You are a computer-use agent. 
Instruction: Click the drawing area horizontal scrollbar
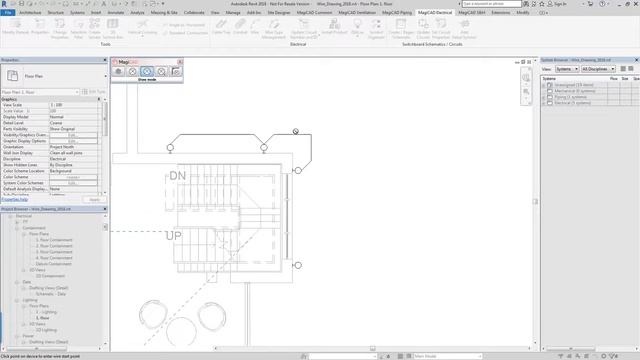[372, 349]
